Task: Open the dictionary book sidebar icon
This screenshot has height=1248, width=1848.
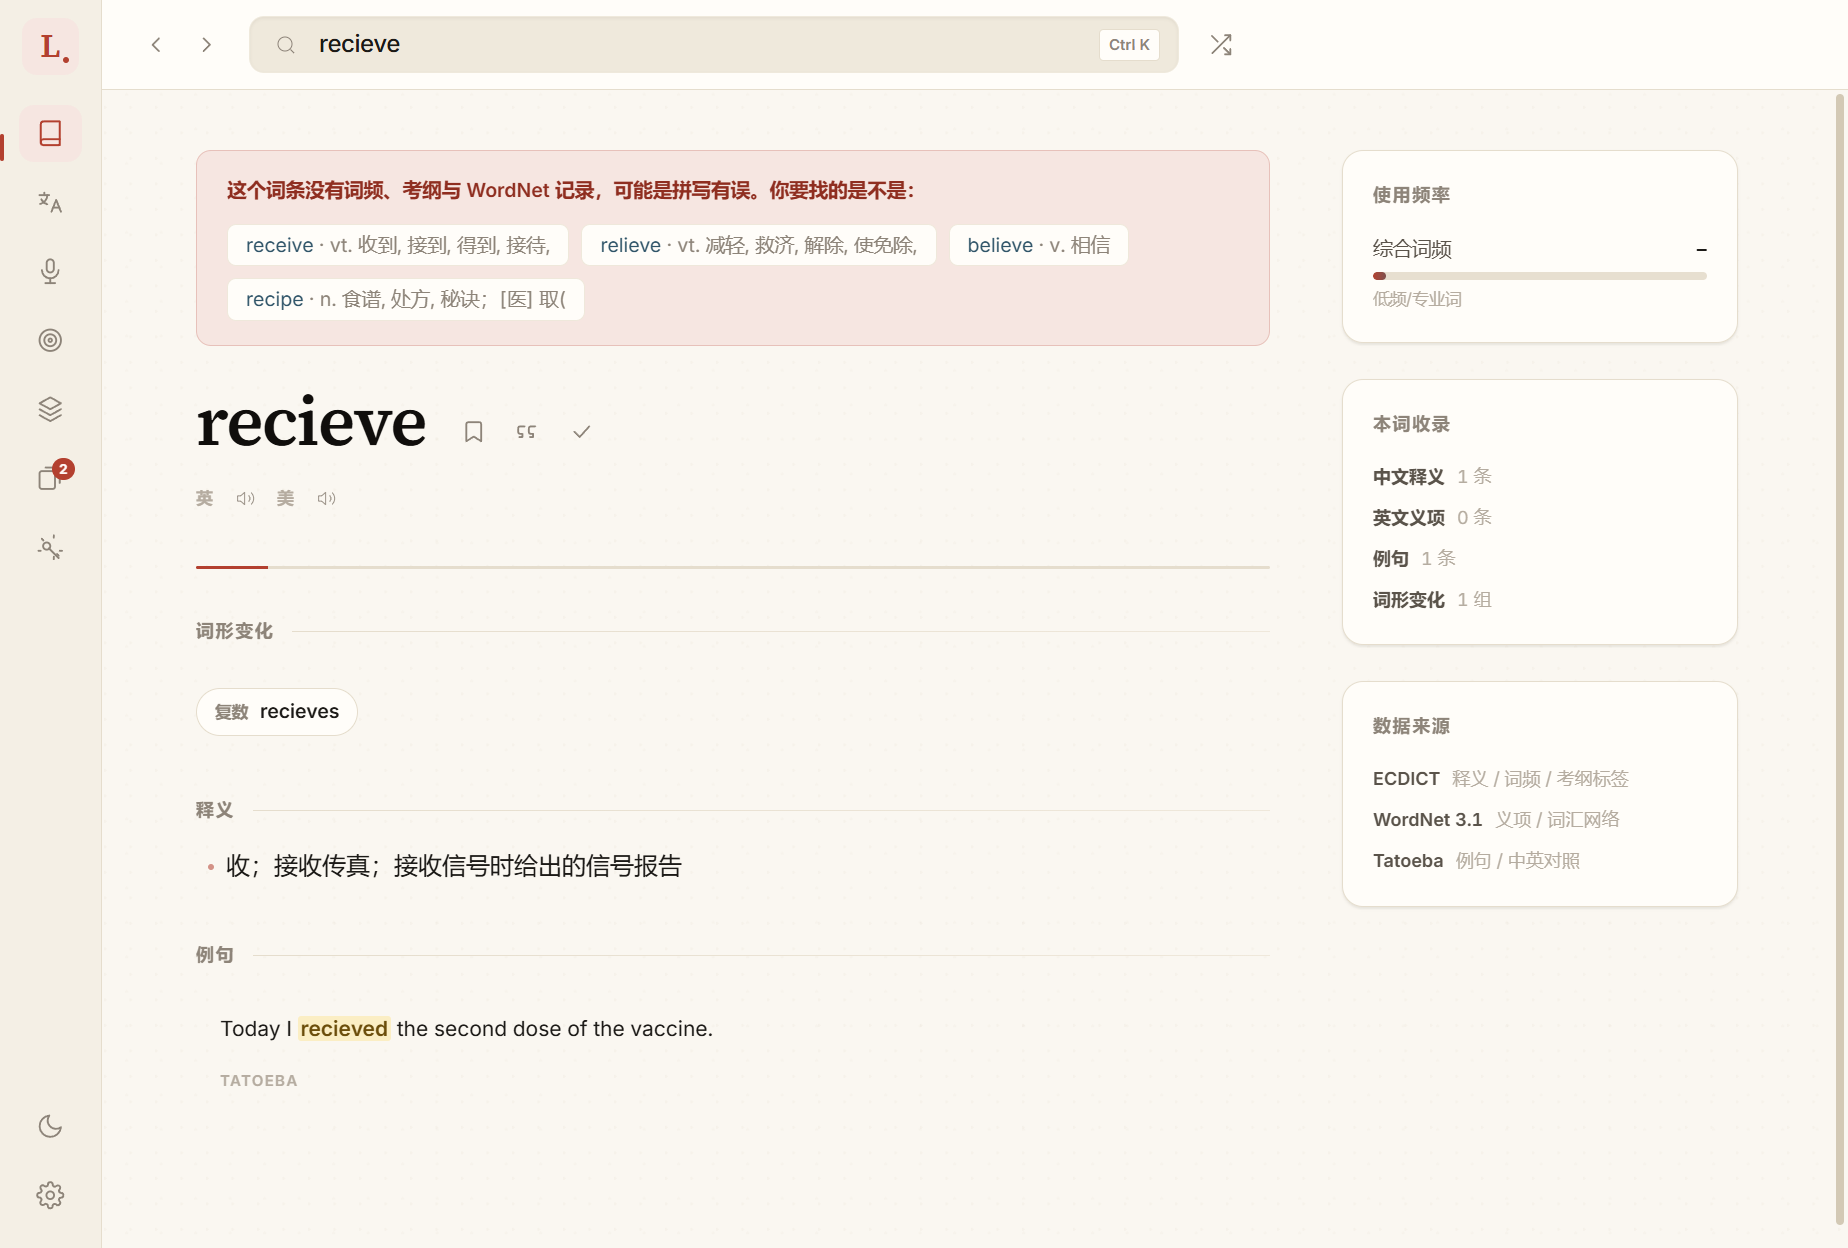Action: [51, 133]
